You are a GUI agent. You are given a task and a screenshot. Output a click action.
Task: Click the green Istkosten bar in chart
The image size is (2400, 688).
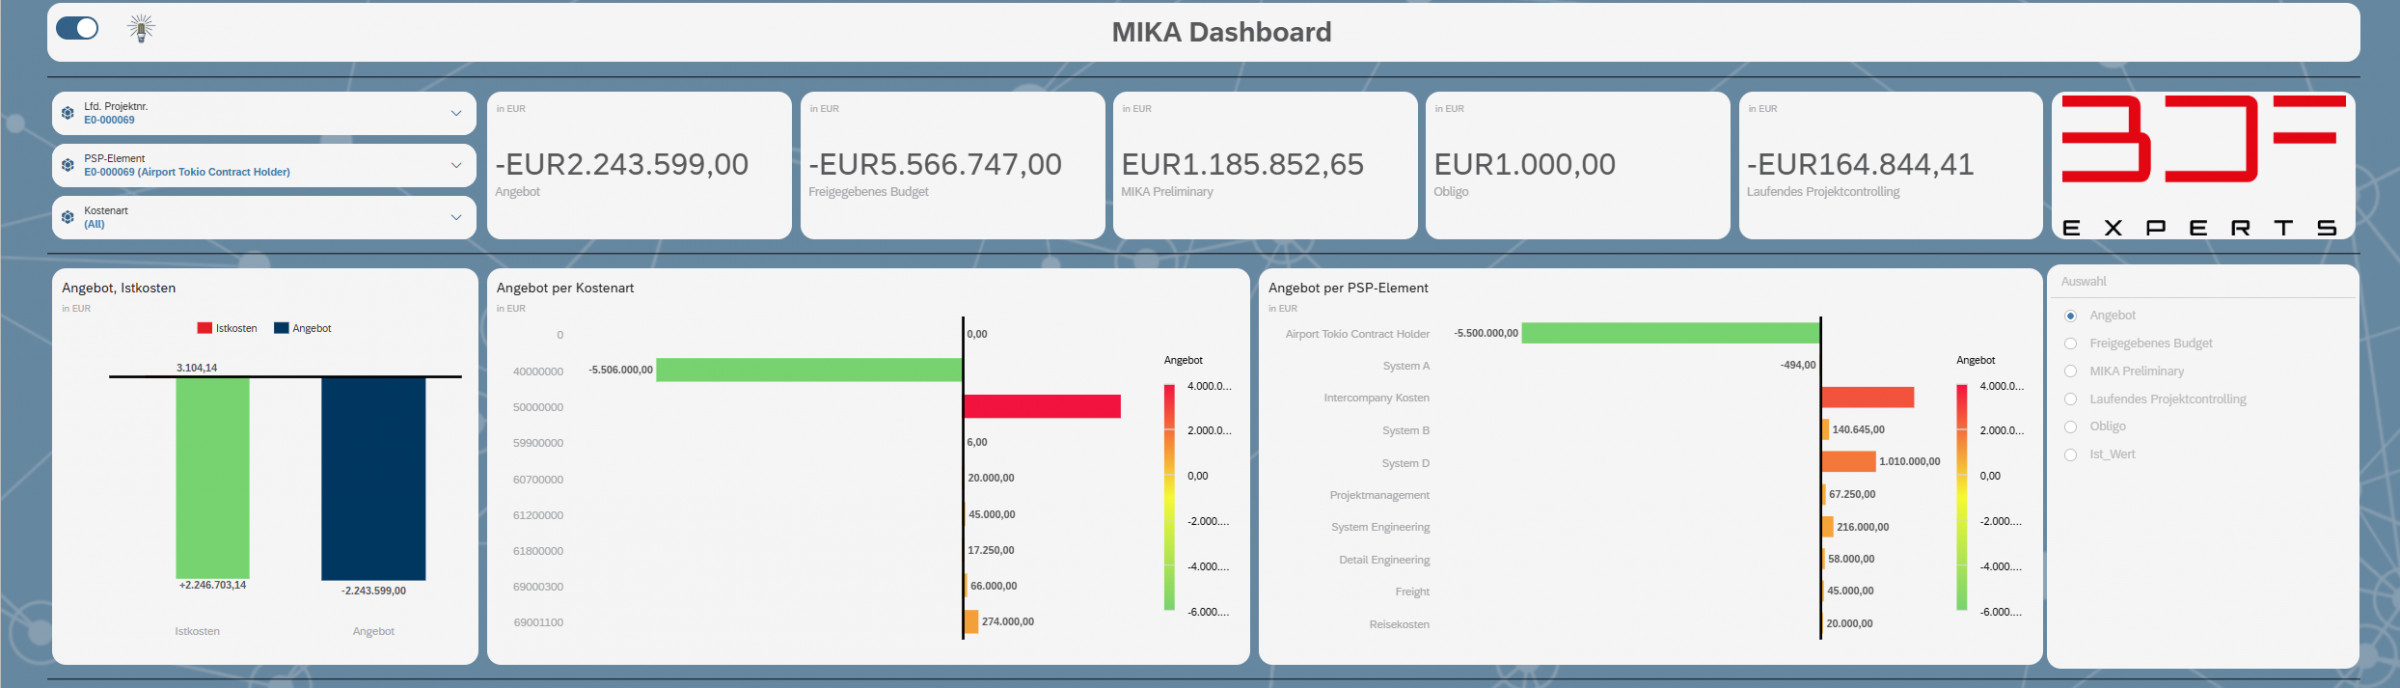click(x=212, y=477)
